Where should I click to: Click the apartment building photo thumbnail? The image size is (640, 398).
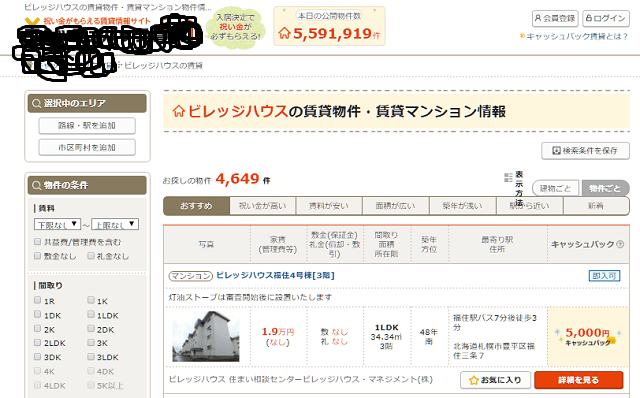coord(206,336)
